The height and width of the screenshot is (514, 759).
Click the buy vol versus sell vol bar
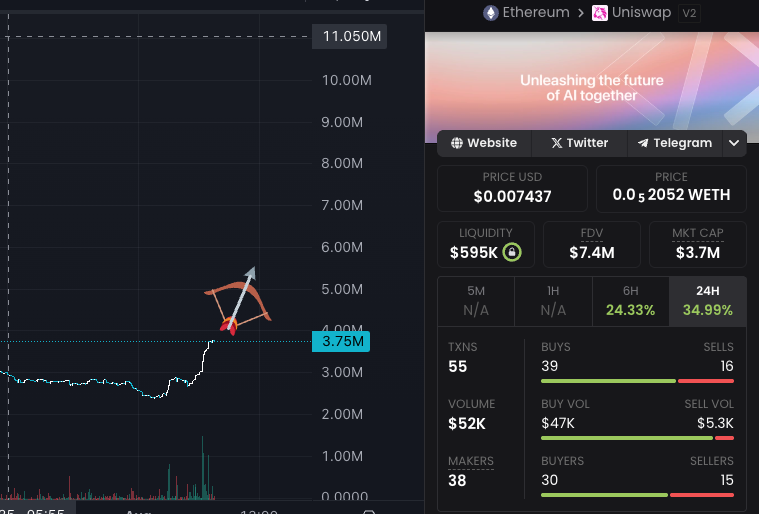637,438
